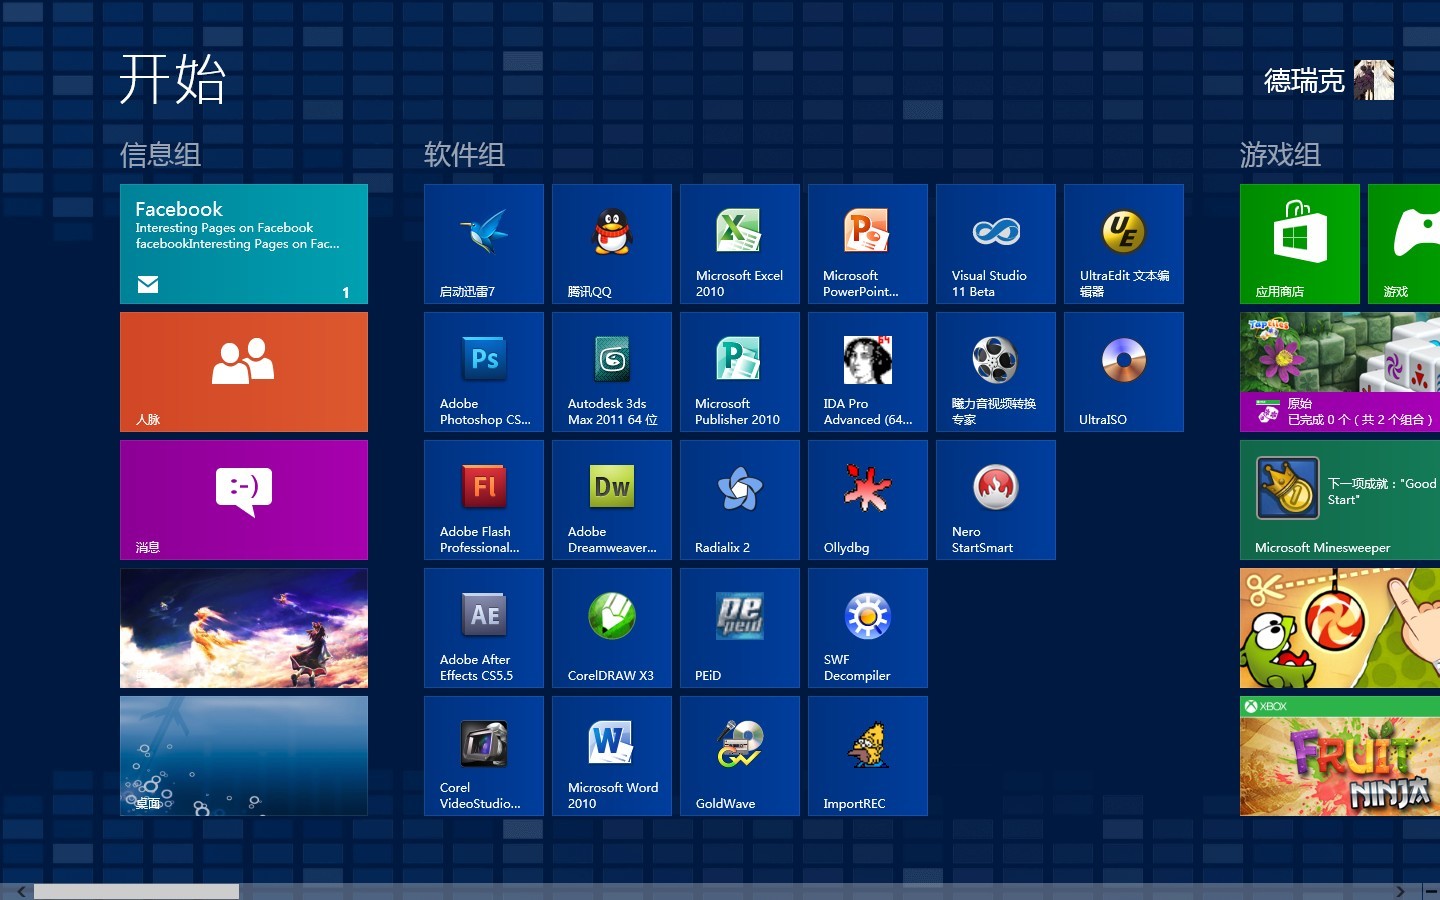Click the user account 德瑞克
The width and height of the screenshot is (1440, 900).
point(1304,81)
